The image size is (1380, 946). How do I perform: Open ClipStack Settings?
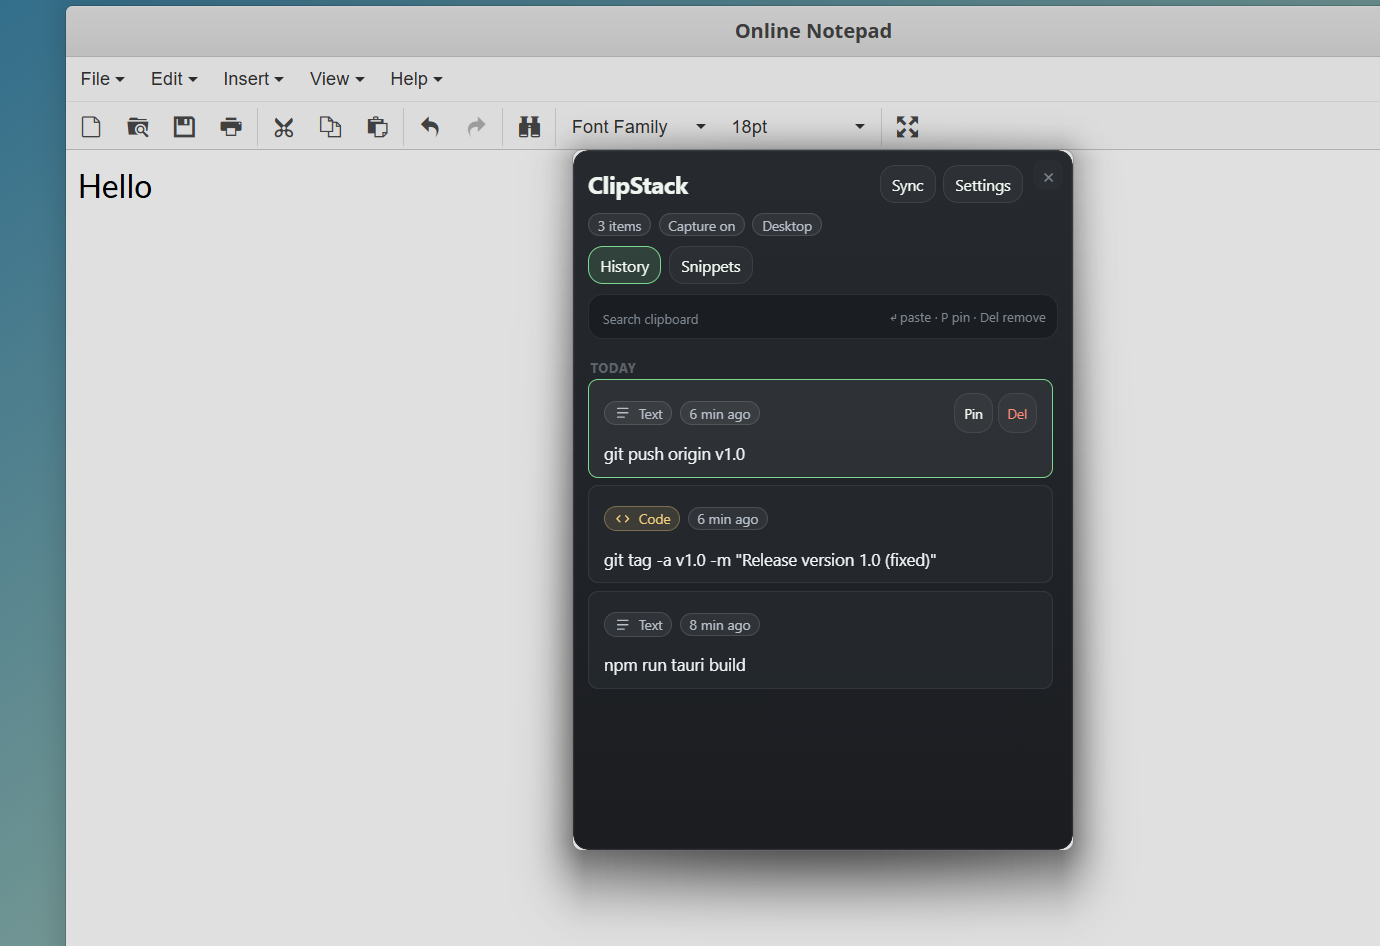click(x=983, y=185)
